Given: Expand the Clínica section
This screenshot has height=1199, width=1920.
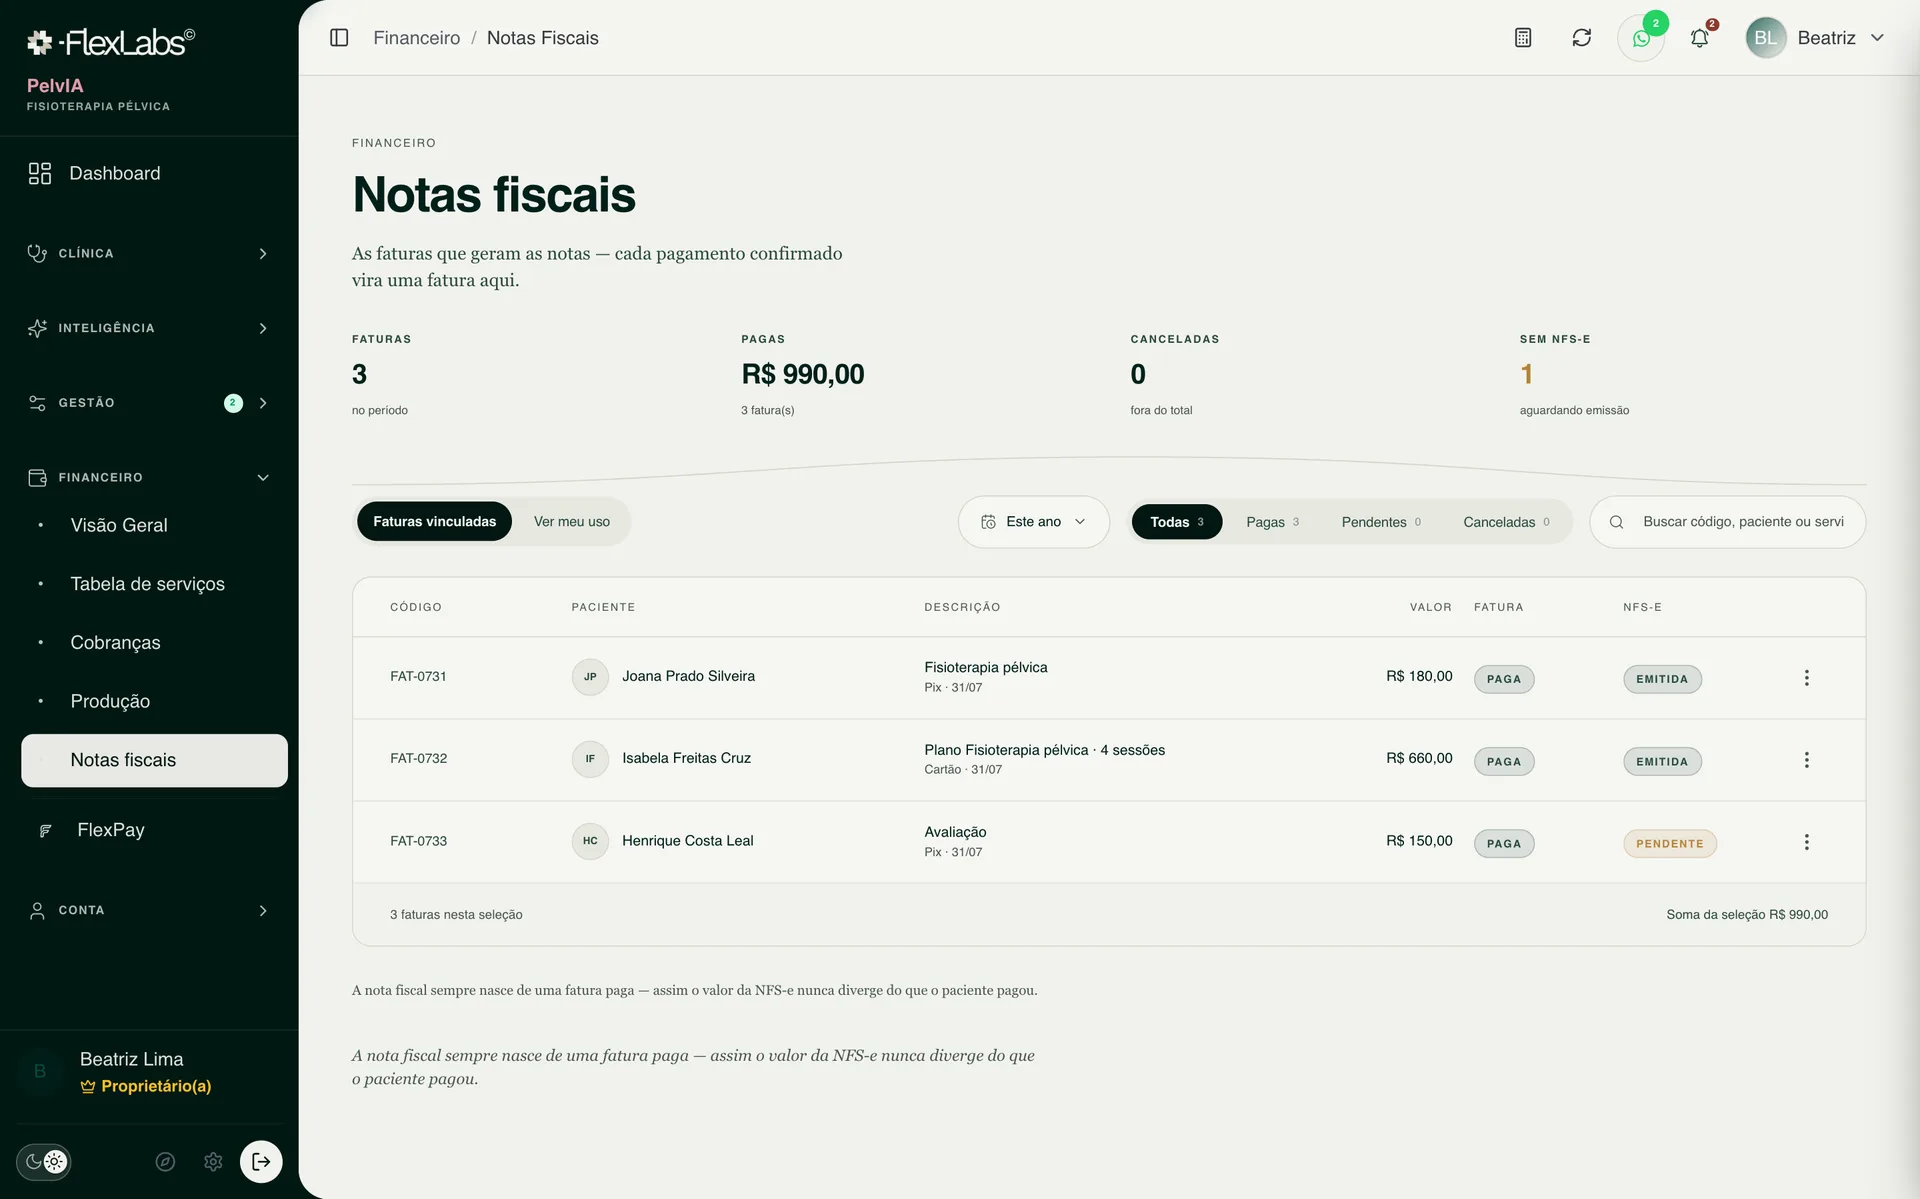Looking at the screenshot, I should 149,254.
